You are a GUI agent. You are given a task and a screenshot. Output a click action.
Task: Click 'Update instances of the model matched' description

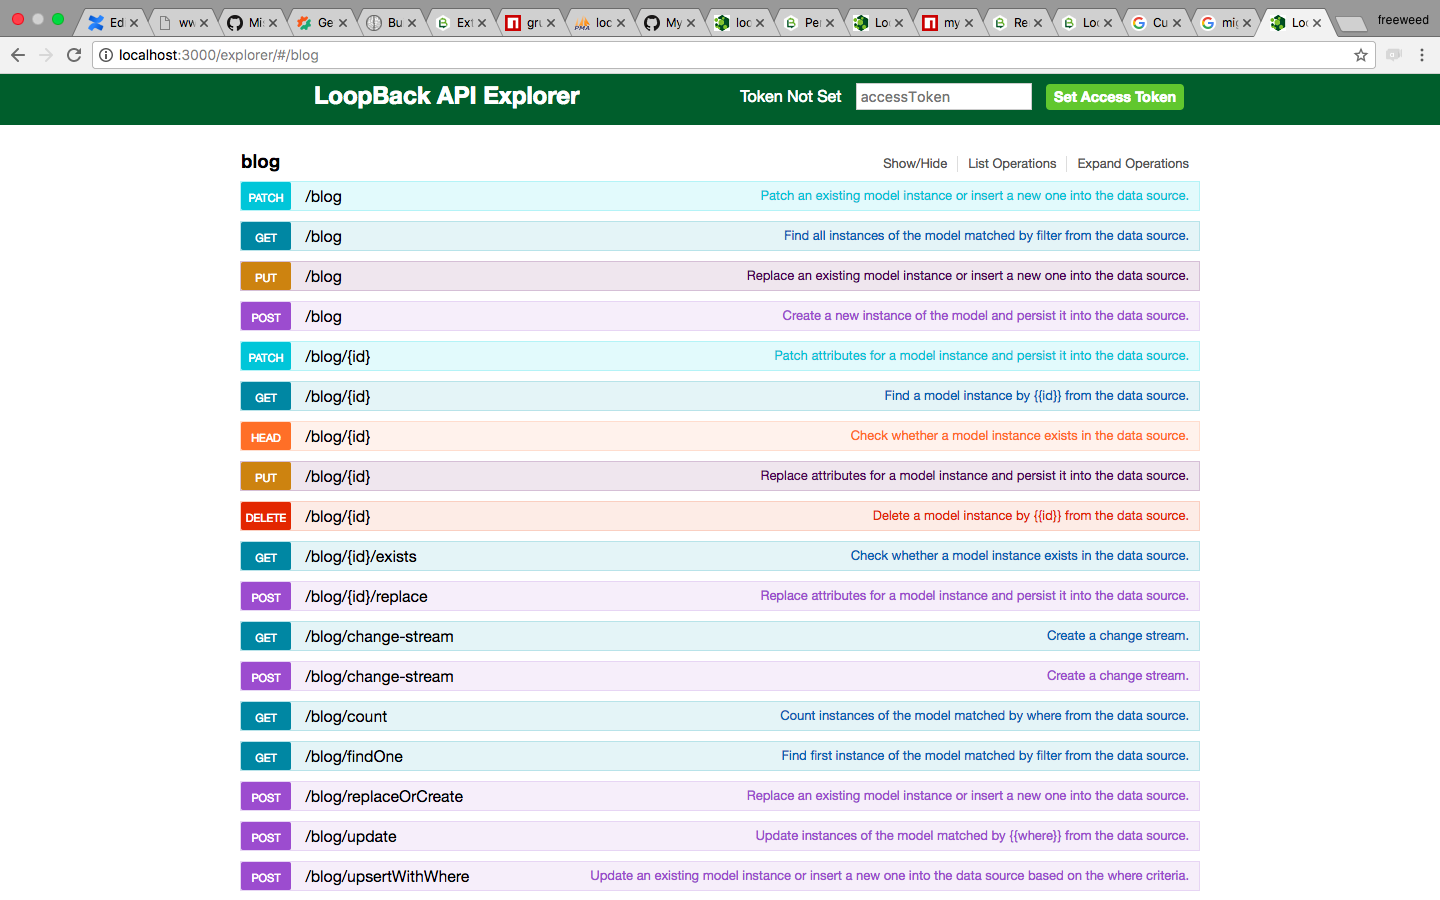[972, 835]
